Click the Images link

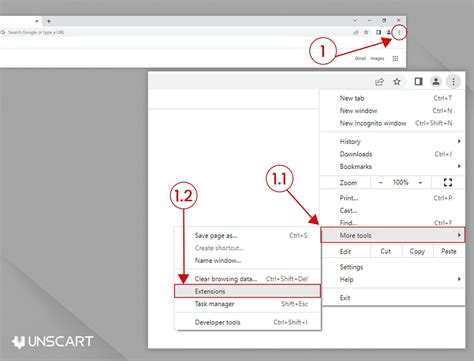[377, 58]
